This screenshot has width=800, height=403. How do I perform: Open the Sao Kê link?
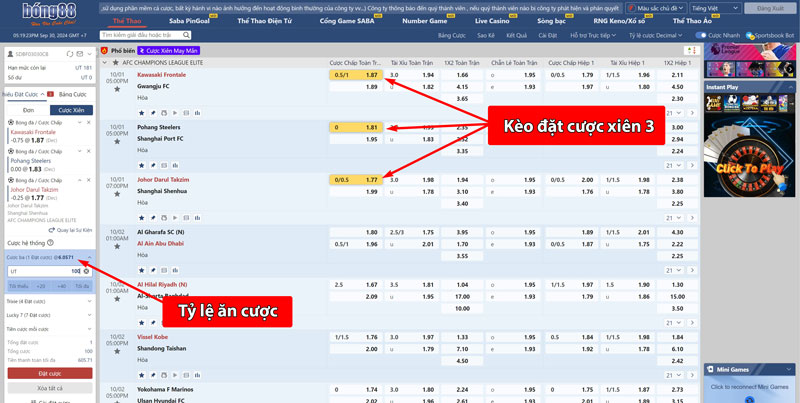coord(486,35)
